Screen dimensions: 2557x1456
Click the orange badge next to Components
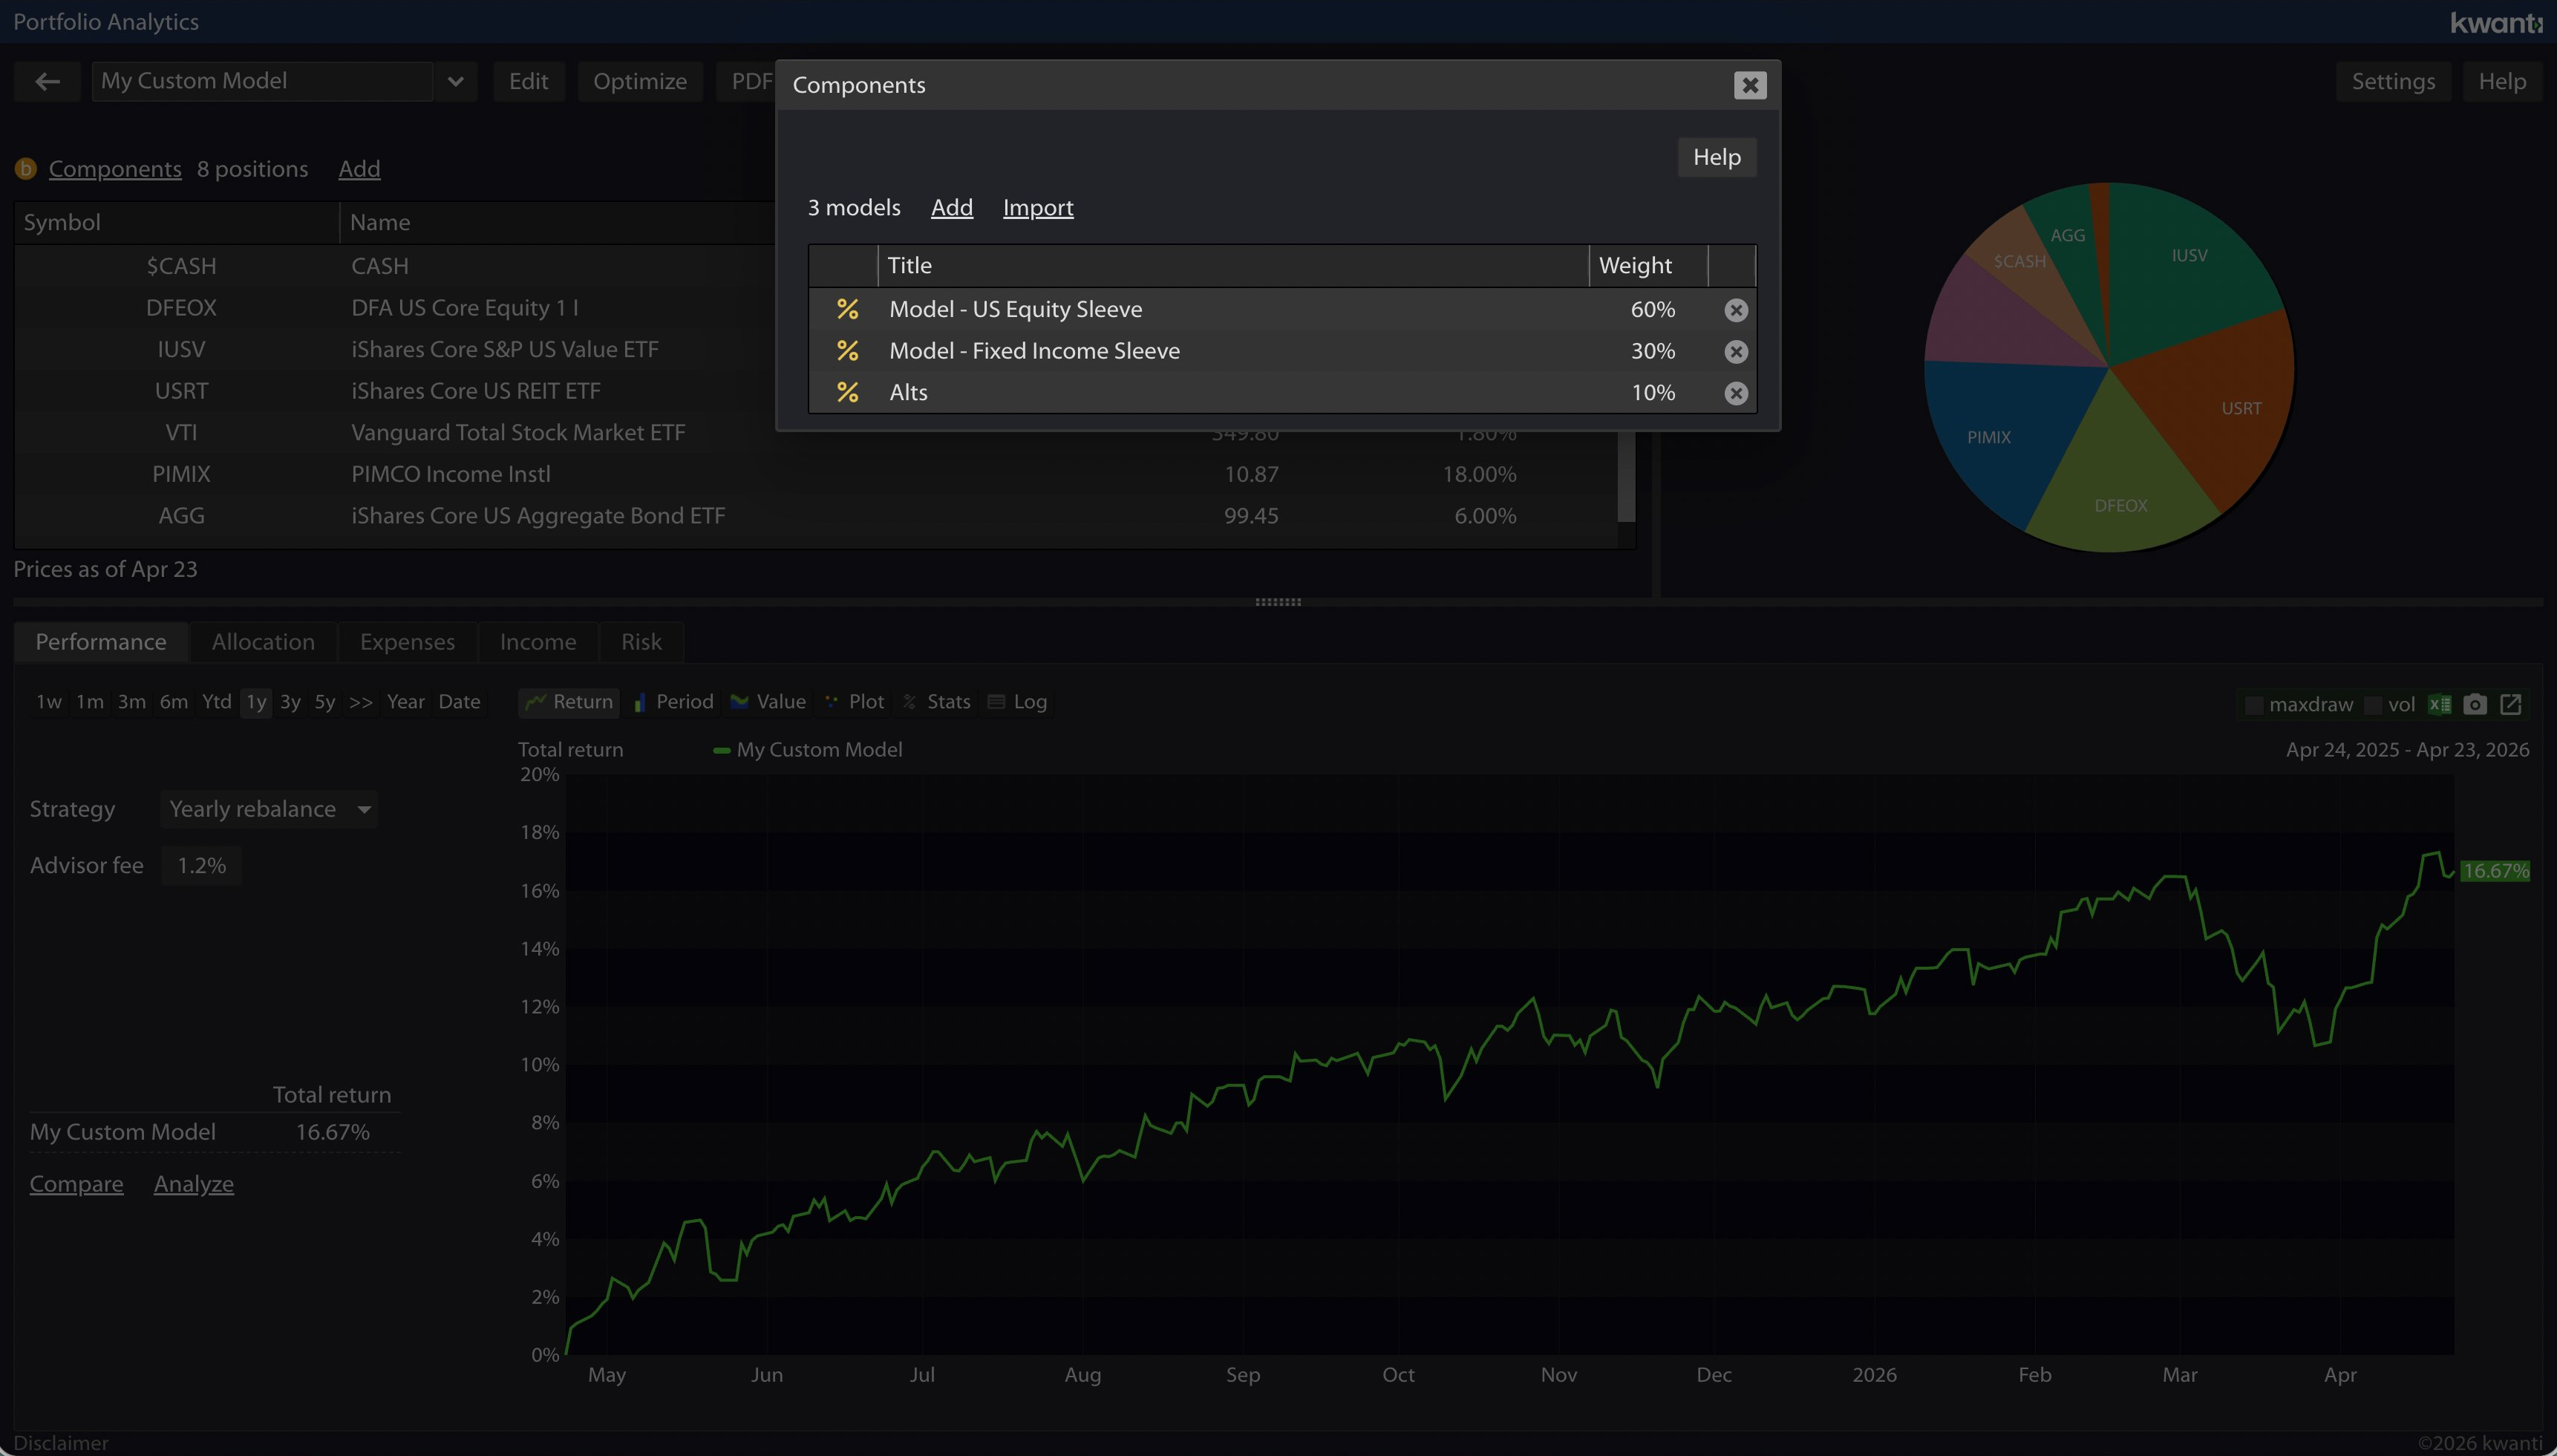26,169
